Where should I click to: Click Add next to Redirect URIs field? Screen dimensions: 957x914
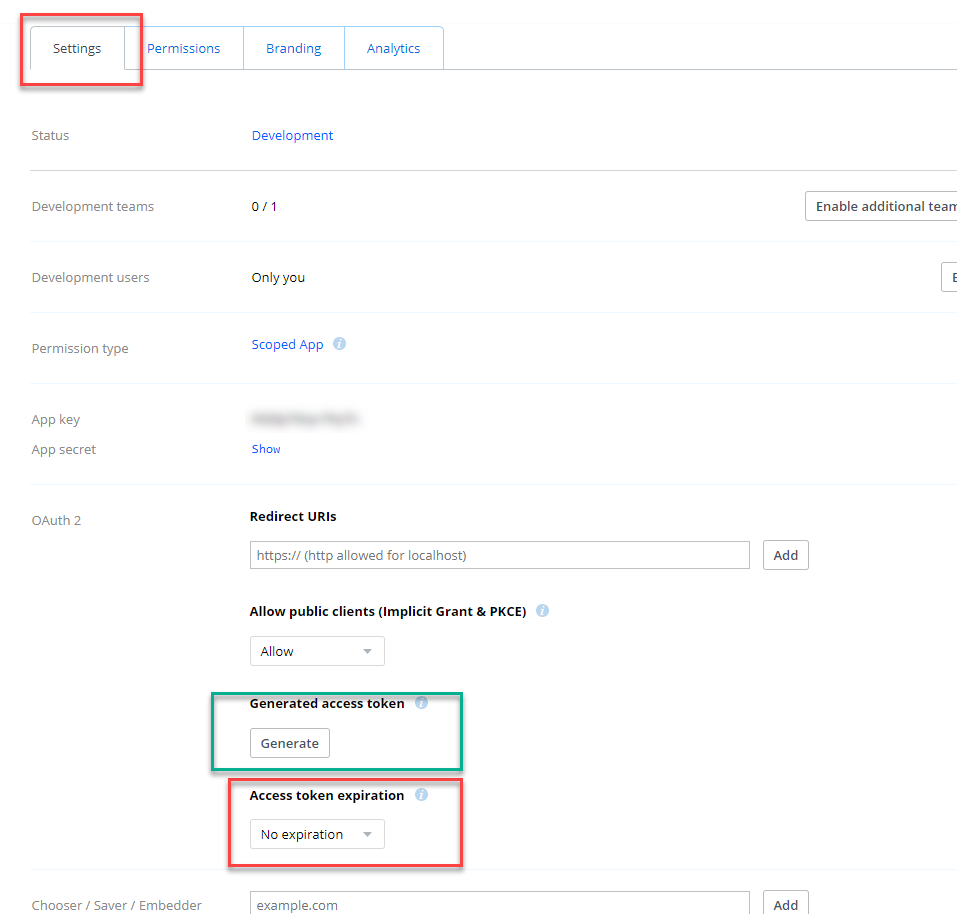point(785,555)
